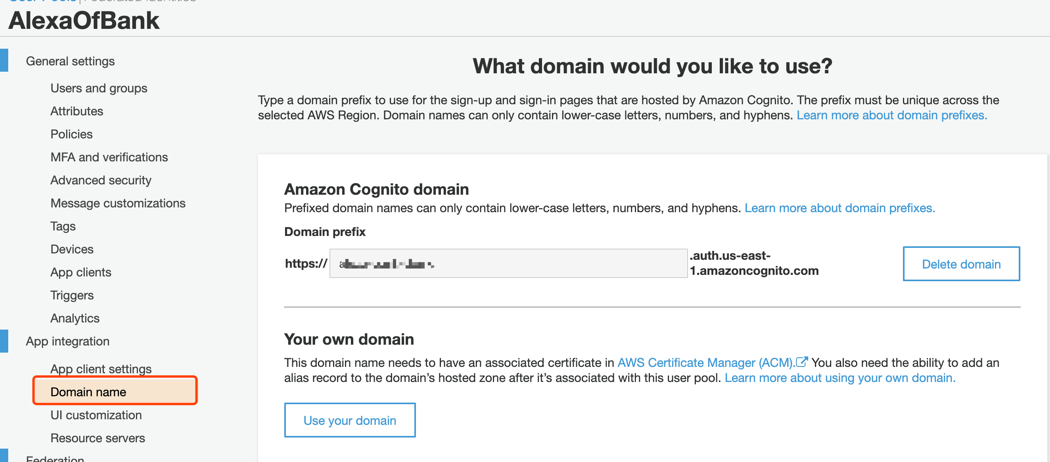Image resolution: width=1050 pixels, height=462 pixels.
Task: Open App integration section
Action: coord(67,341)
